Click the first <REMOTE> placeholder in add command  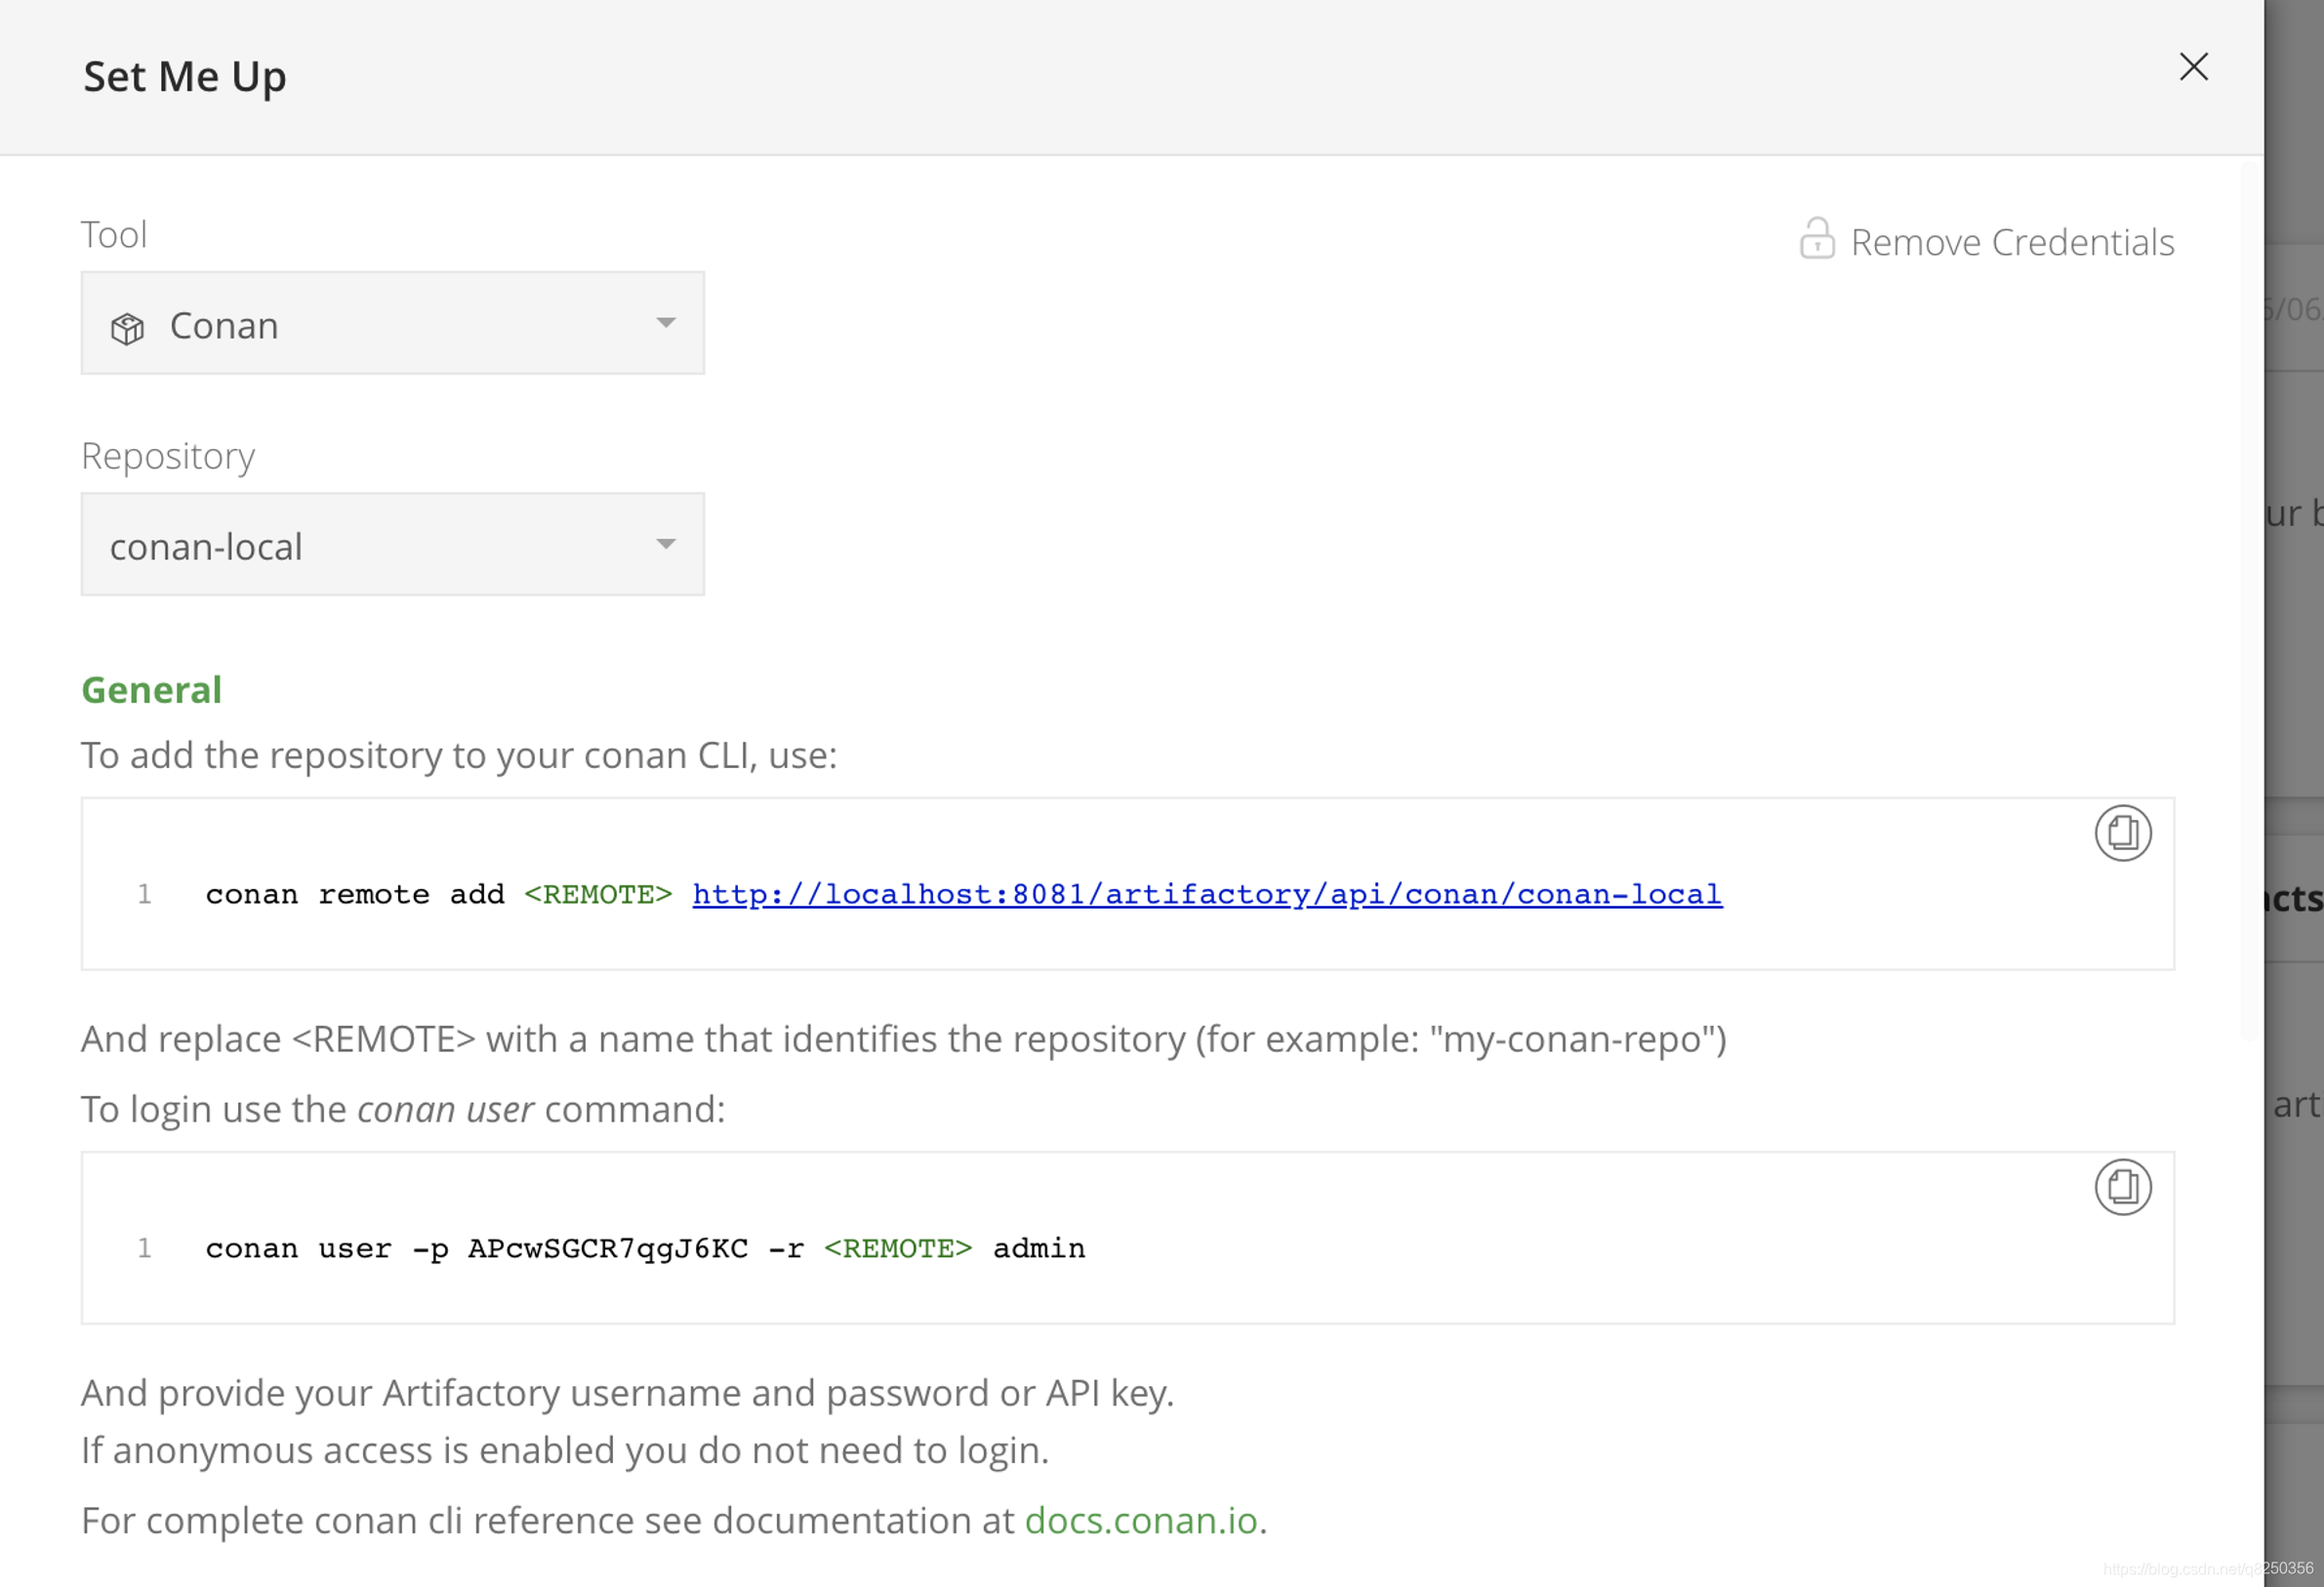598,894
